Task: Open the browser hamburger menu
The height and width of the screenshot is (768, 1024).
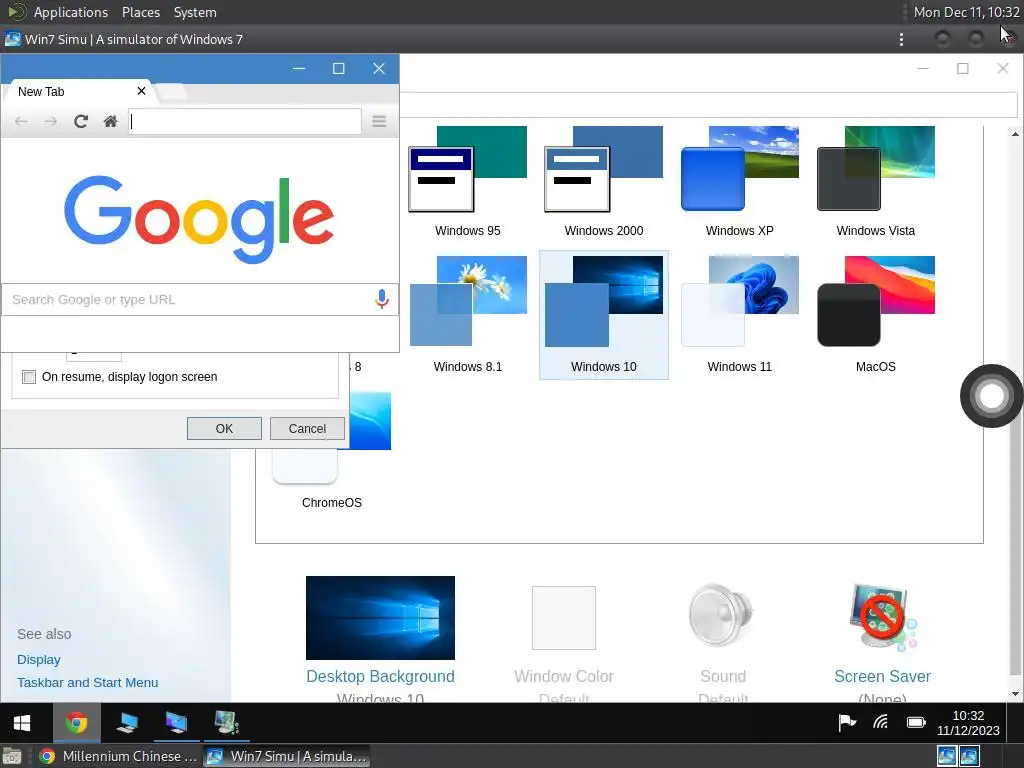Action: pyautogui.click(x=379, y=121)
